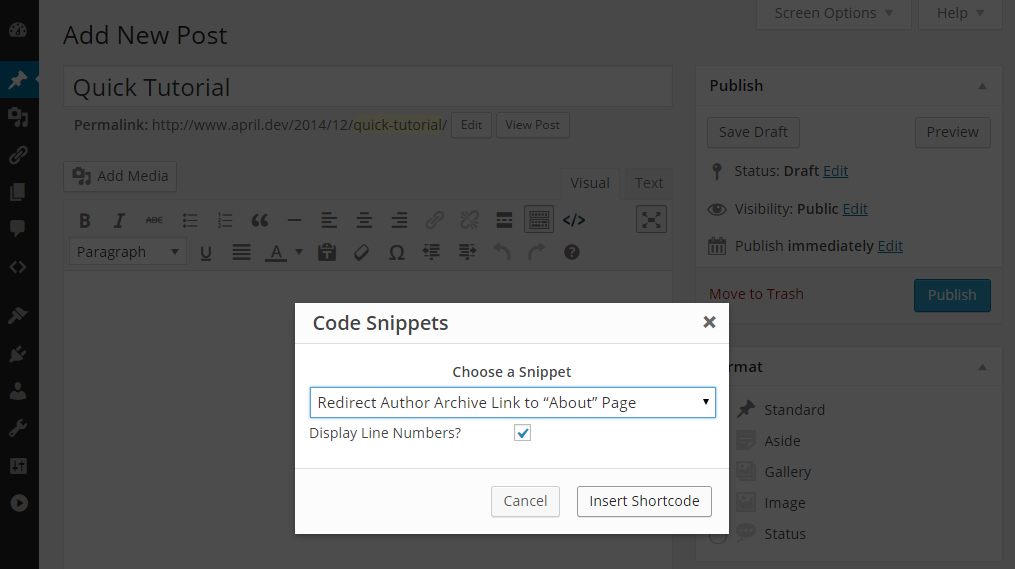Expand Screen Options panel

tap(834, 14)
